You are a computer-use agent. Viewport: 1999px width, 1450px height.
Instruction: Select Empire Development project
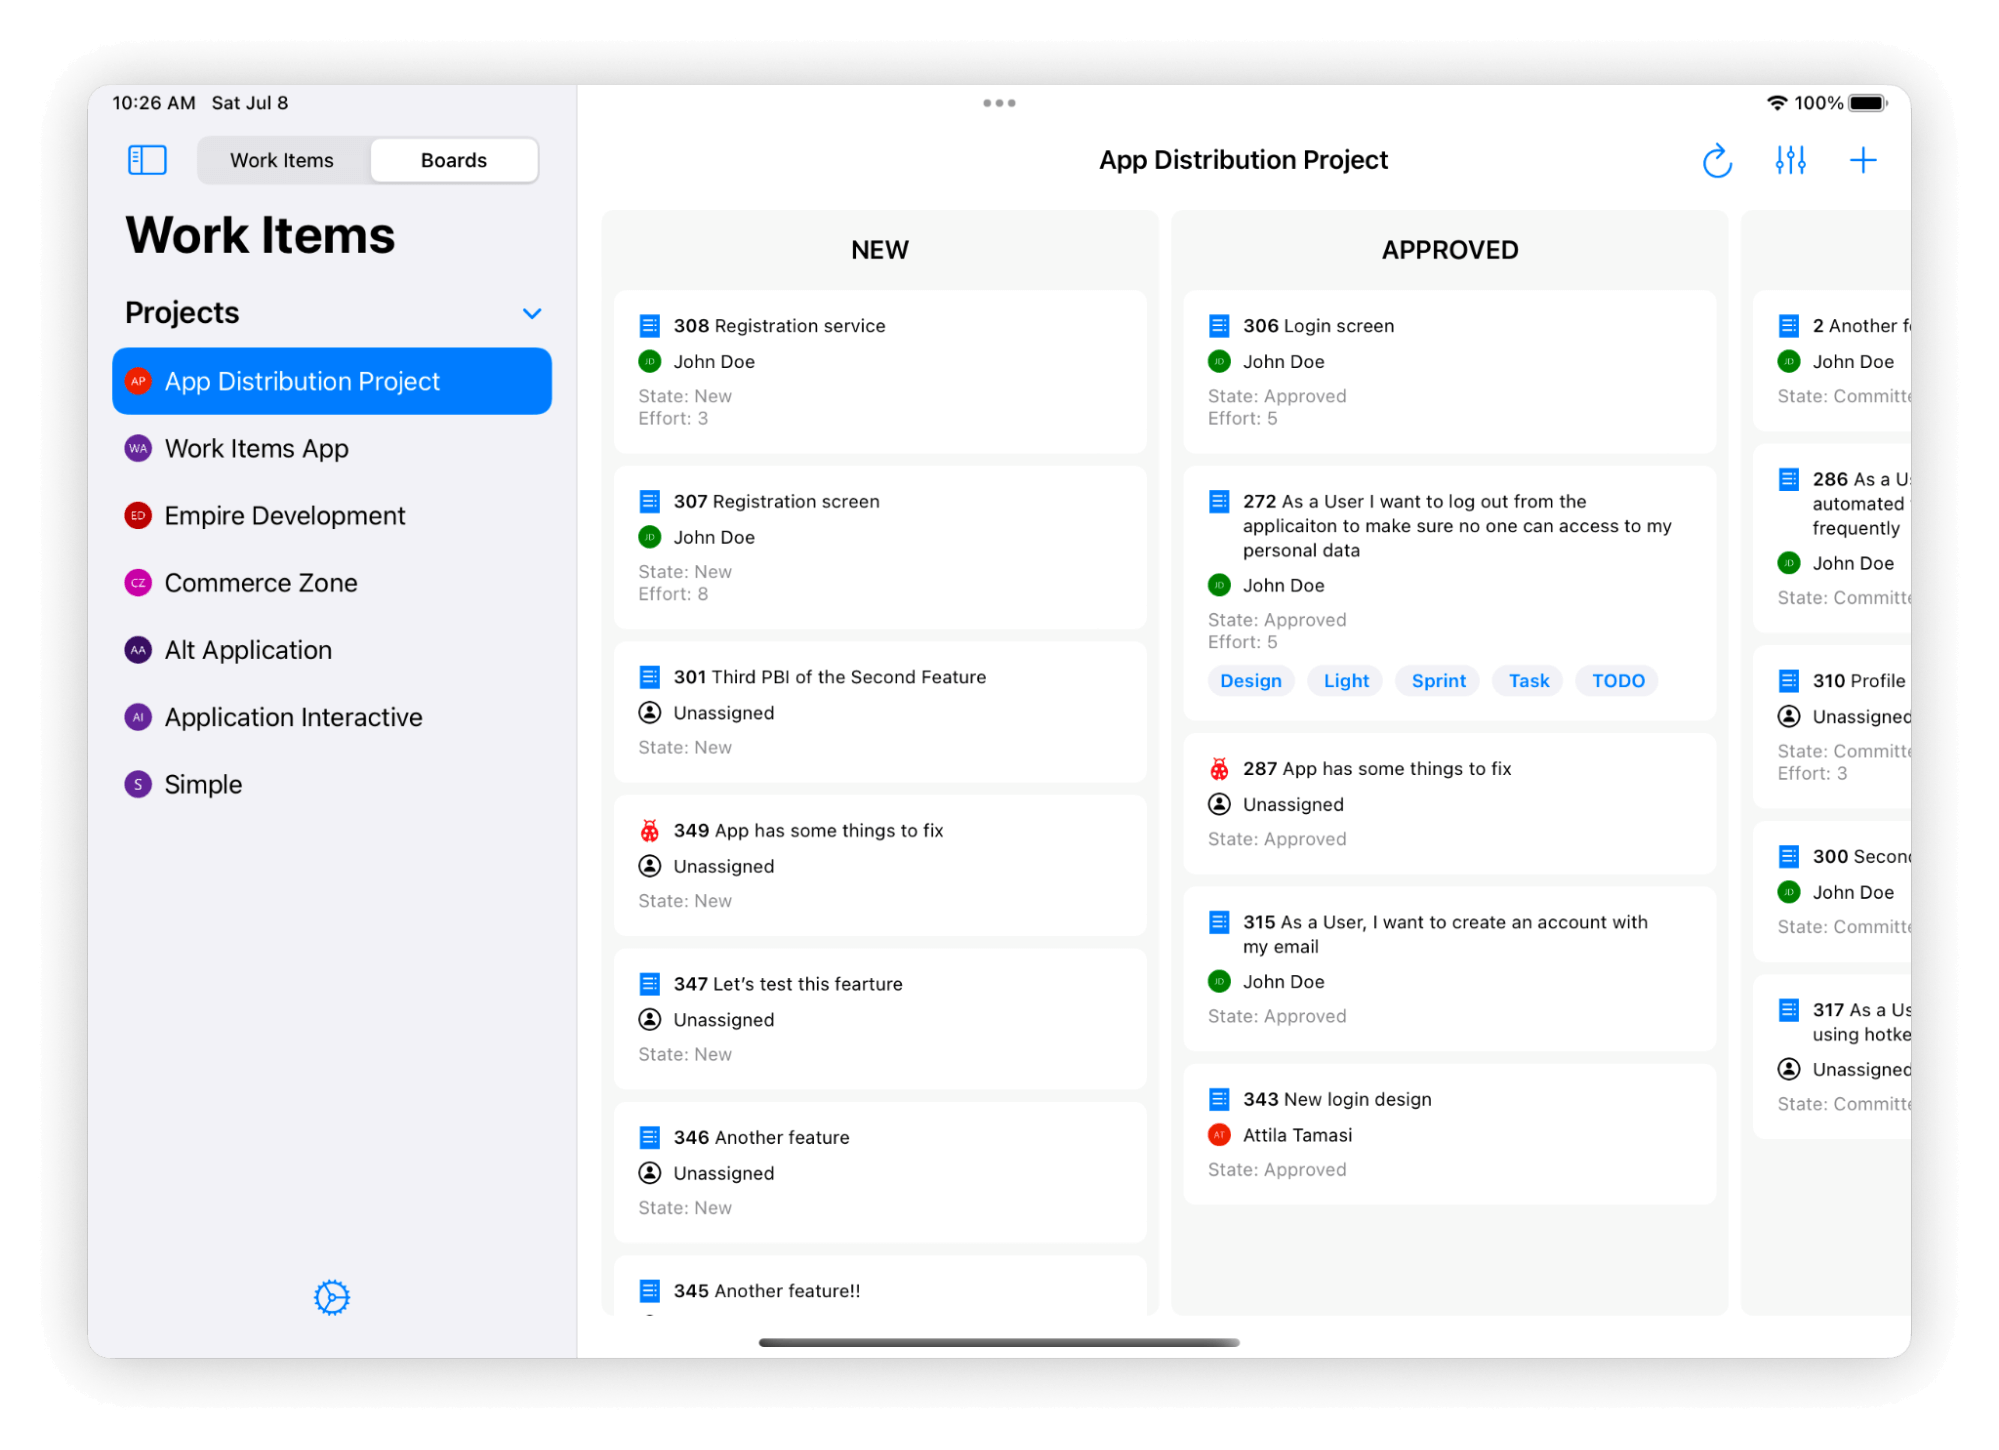(286, 515)
